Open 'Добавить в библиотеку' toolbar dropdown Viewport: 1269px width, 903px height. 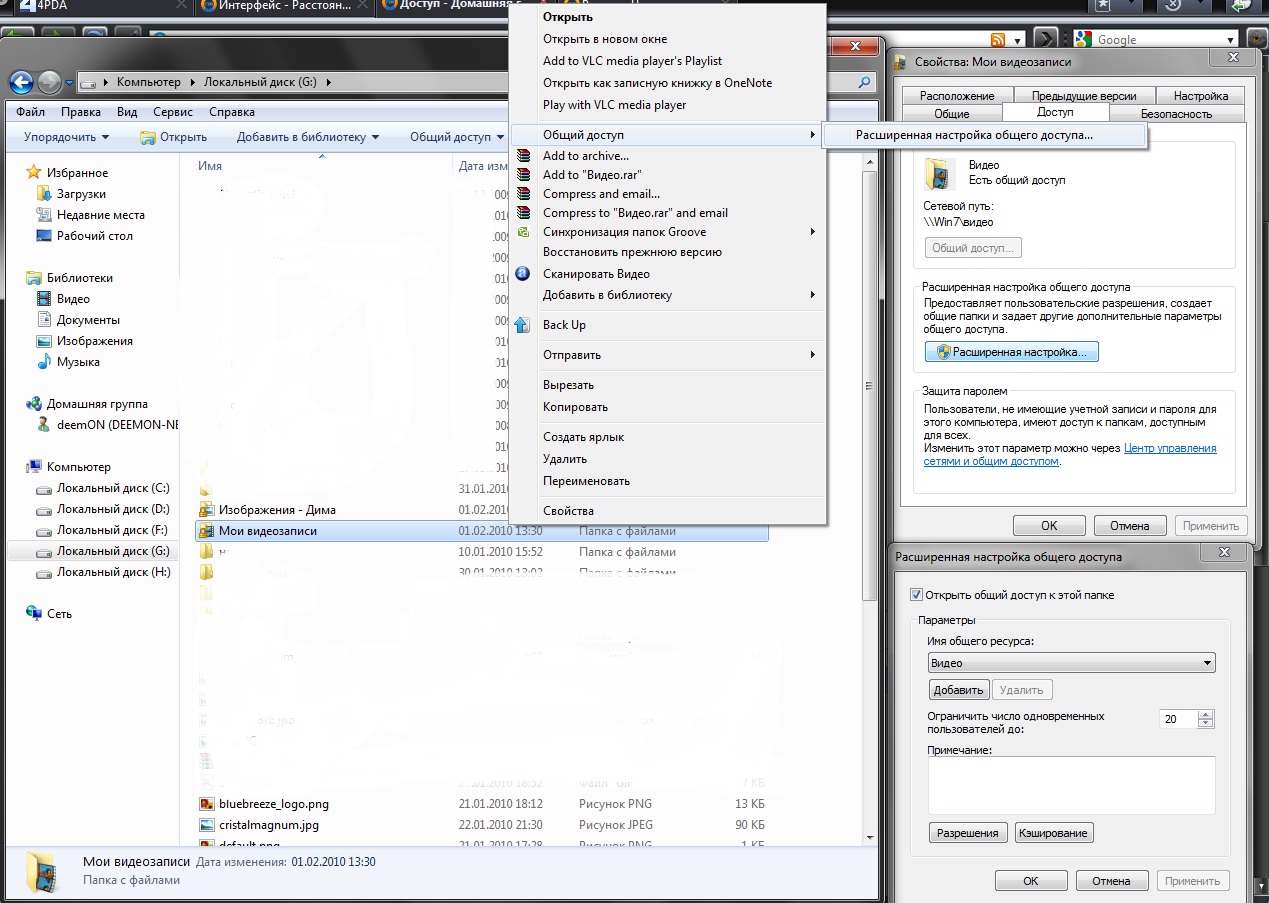click(x=308, y=137)
